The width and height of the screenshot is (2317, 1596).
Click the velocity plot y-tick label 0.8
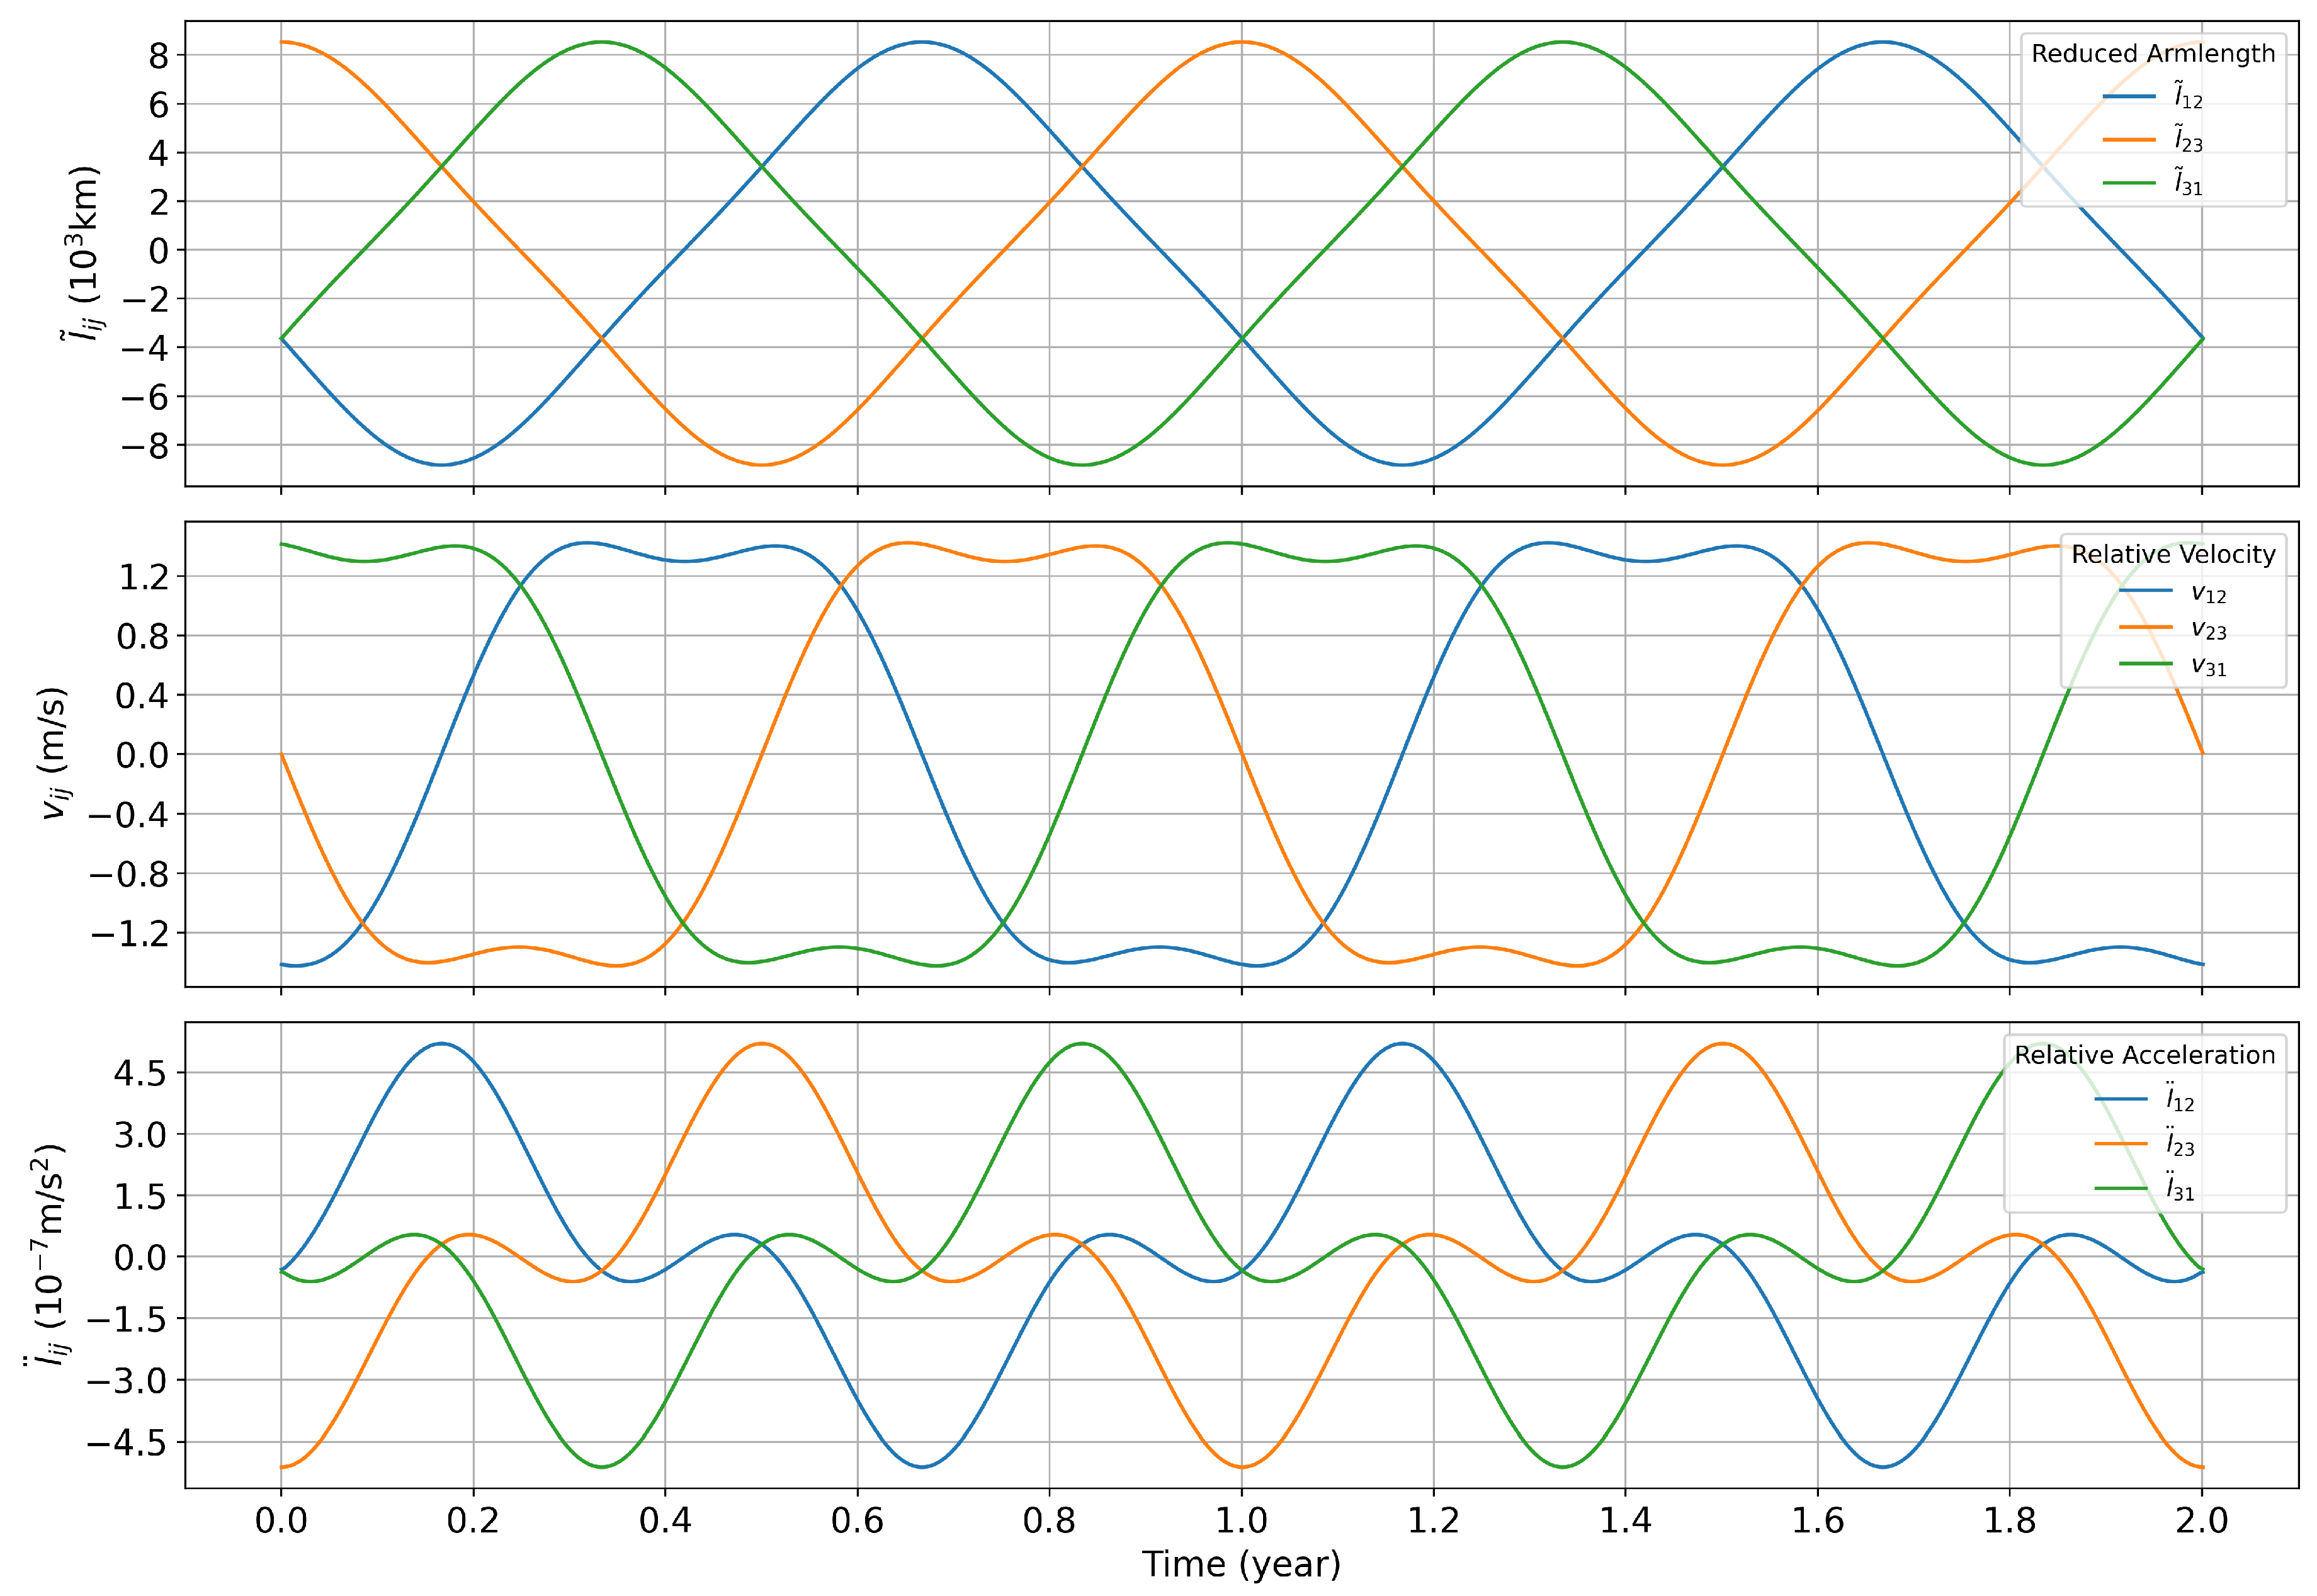[142, 636]
